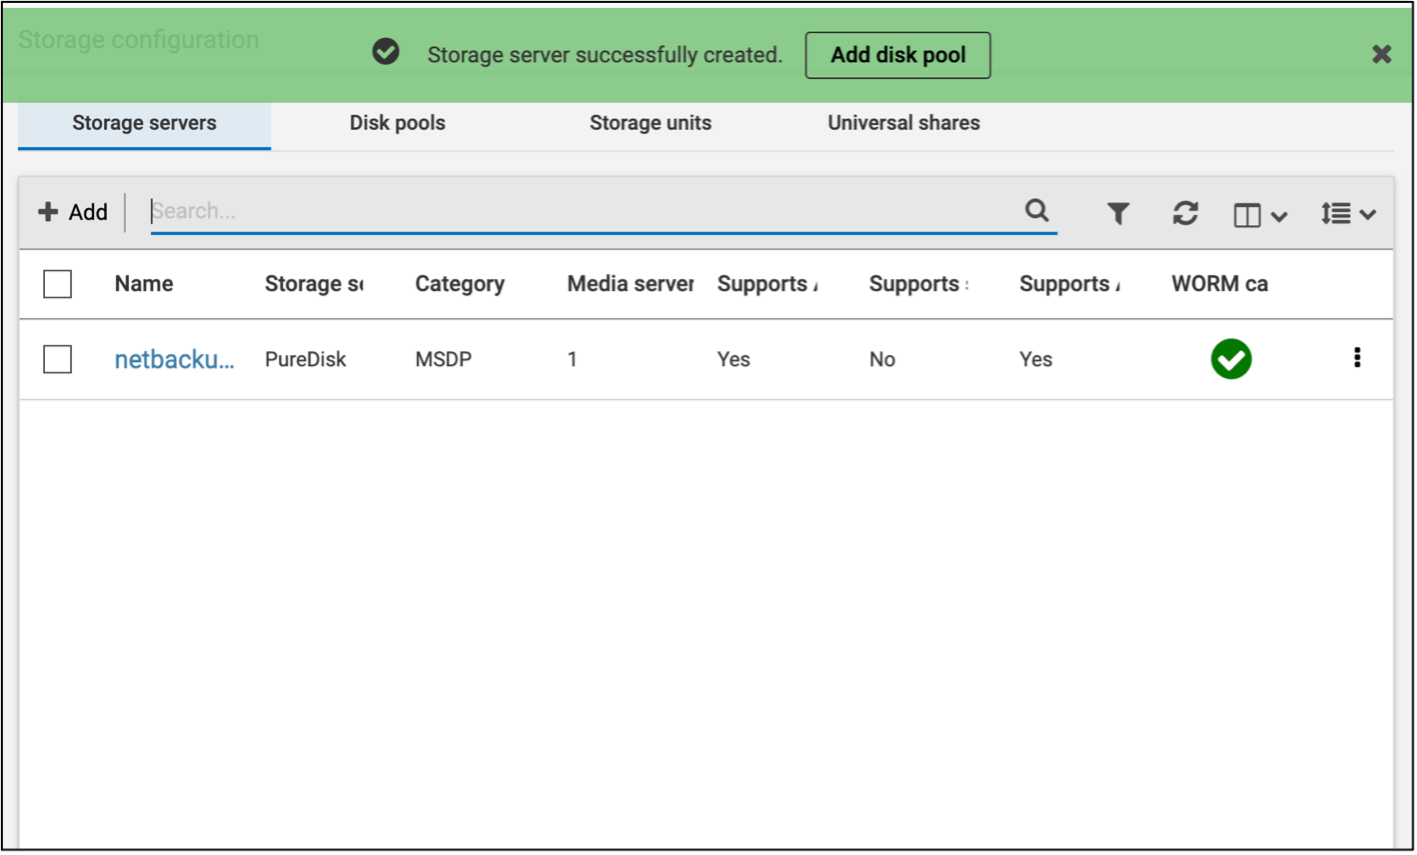
Task: Click the media server count 1 cell
Action: [572, 359]
